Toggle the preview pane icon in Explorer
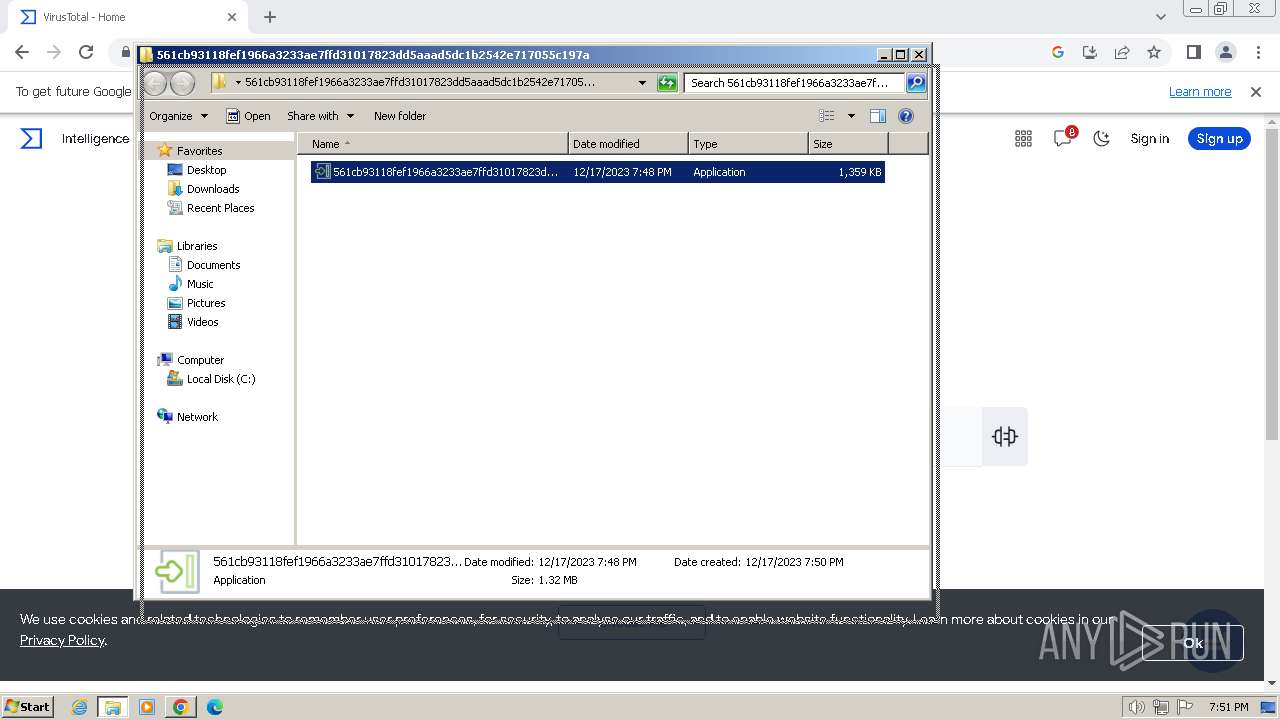Screen dimensions: 1280x720 click(878, 116)
